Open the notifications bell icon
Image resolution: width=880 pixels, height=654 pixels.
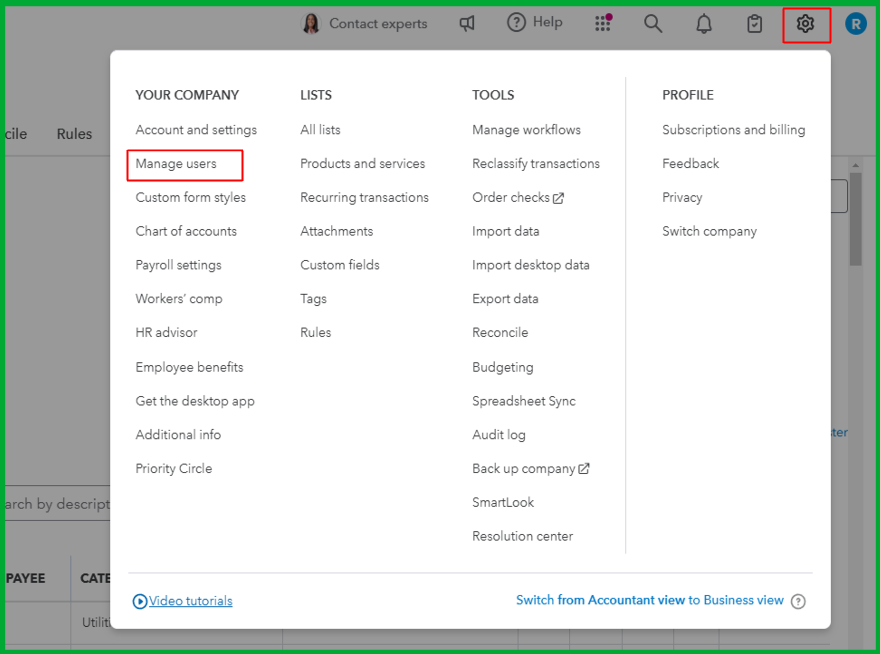tap(704, 23)
